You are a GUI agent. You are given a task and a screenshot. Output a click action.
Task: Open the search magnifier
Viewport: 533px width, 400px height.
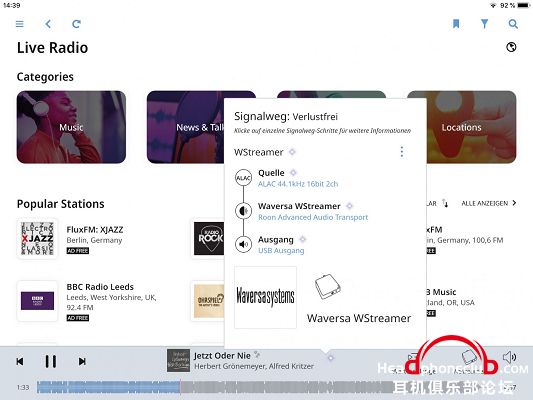click(513, 24)
